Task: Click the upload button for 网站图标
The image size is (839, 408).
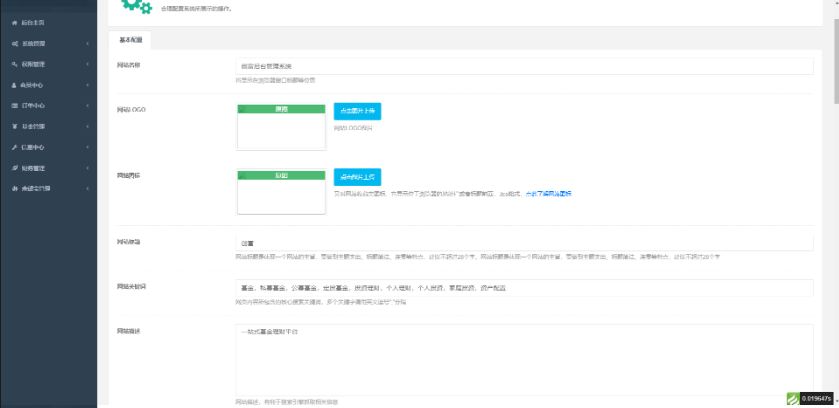Action: pos(357,177)
